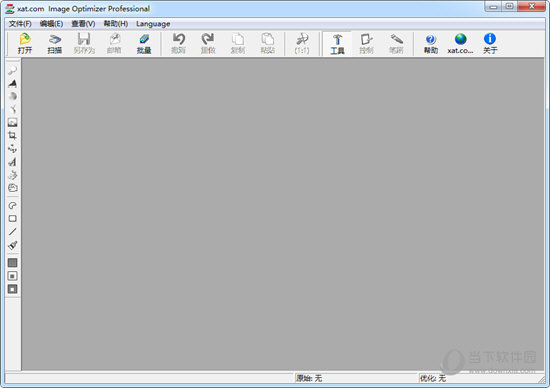Click the gray image canvas area
Image resolution: width=550 pixels, height=388 pixels.
[x=283, y=214]
